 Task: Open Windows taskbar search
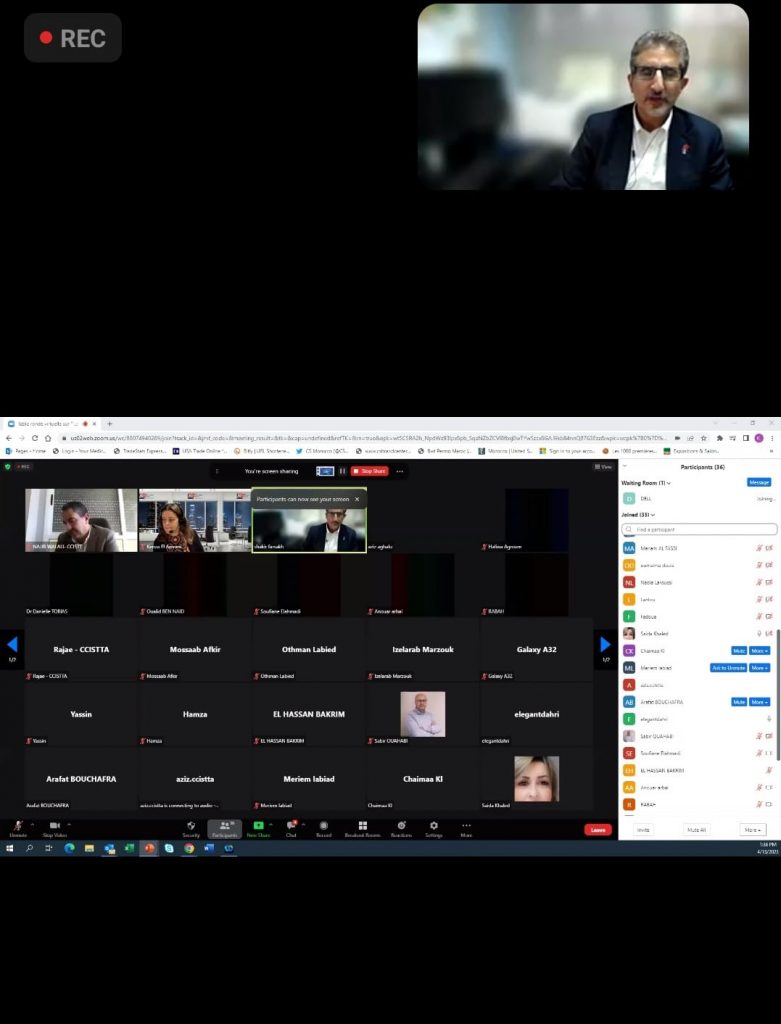pyautogui.click(x=29, y=848)
